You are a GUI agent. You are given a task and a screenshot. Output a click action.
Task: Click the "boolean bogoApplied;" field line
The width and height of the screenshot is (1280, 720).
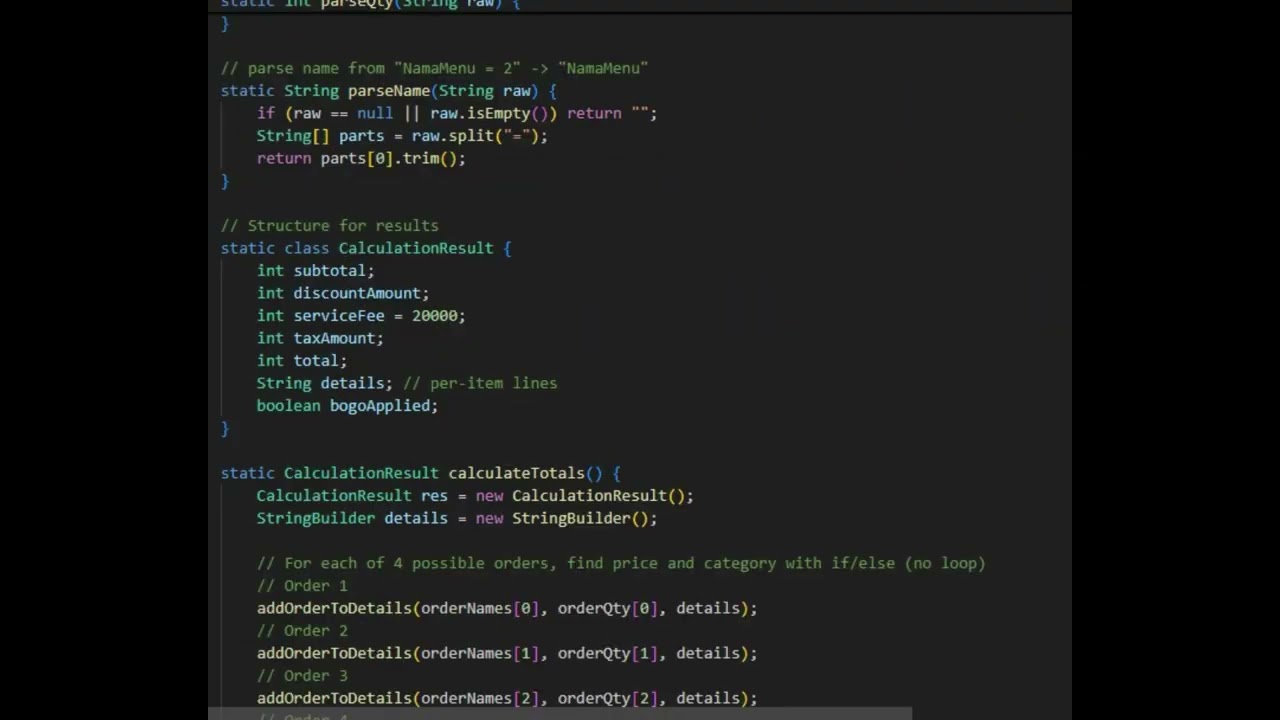[x=347, y=406]
